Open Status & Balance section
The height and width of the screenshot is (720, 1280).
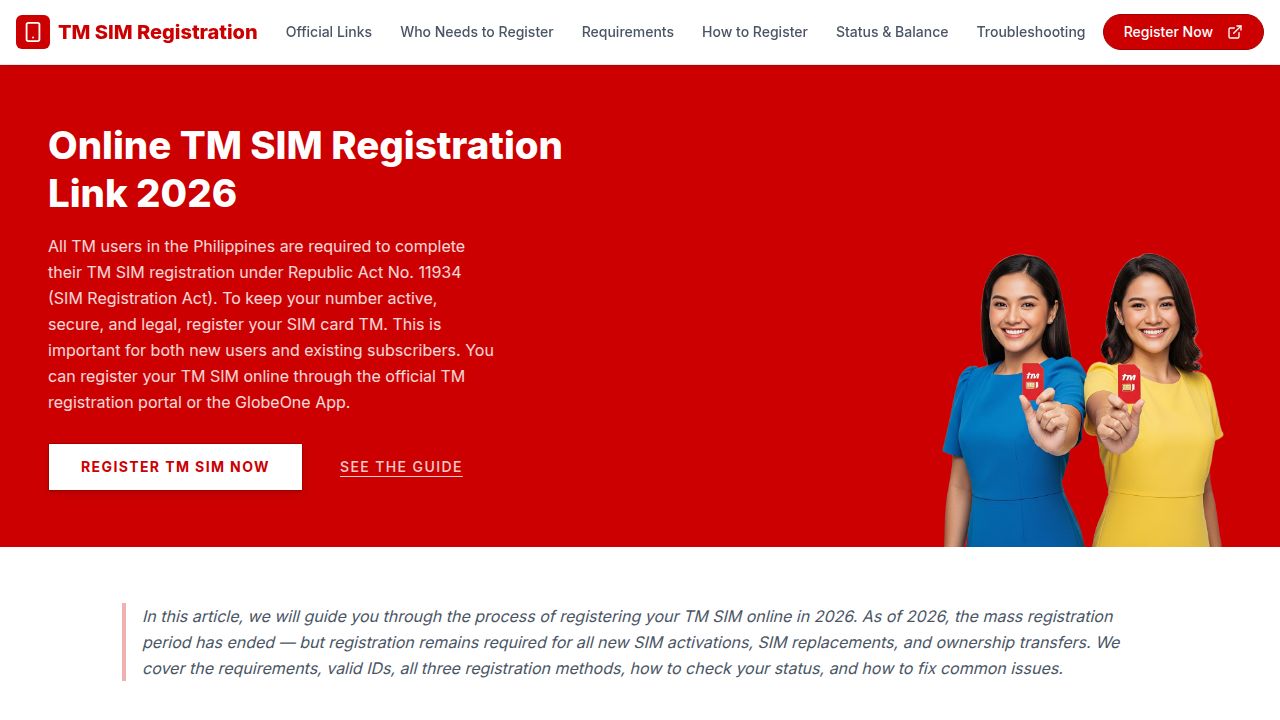click(x=892, y=32)
